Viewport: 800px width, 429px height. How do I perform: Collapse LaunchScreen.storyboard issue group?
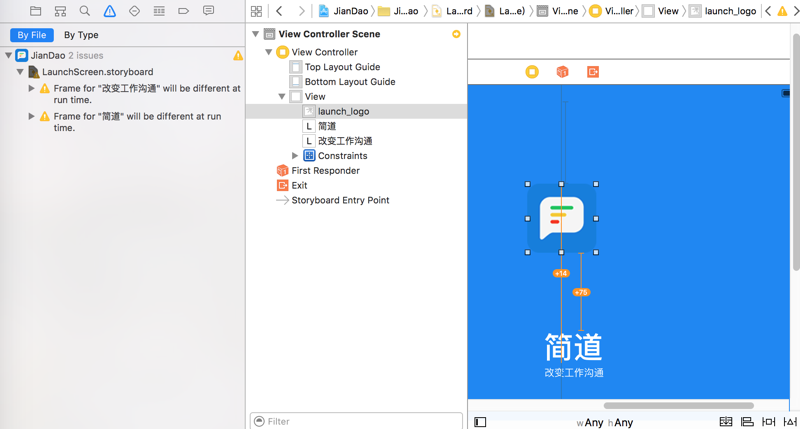coord(20,72)
